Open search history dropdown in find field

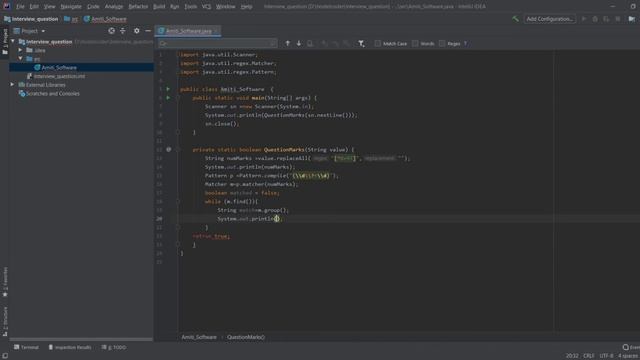click(163, 43)
